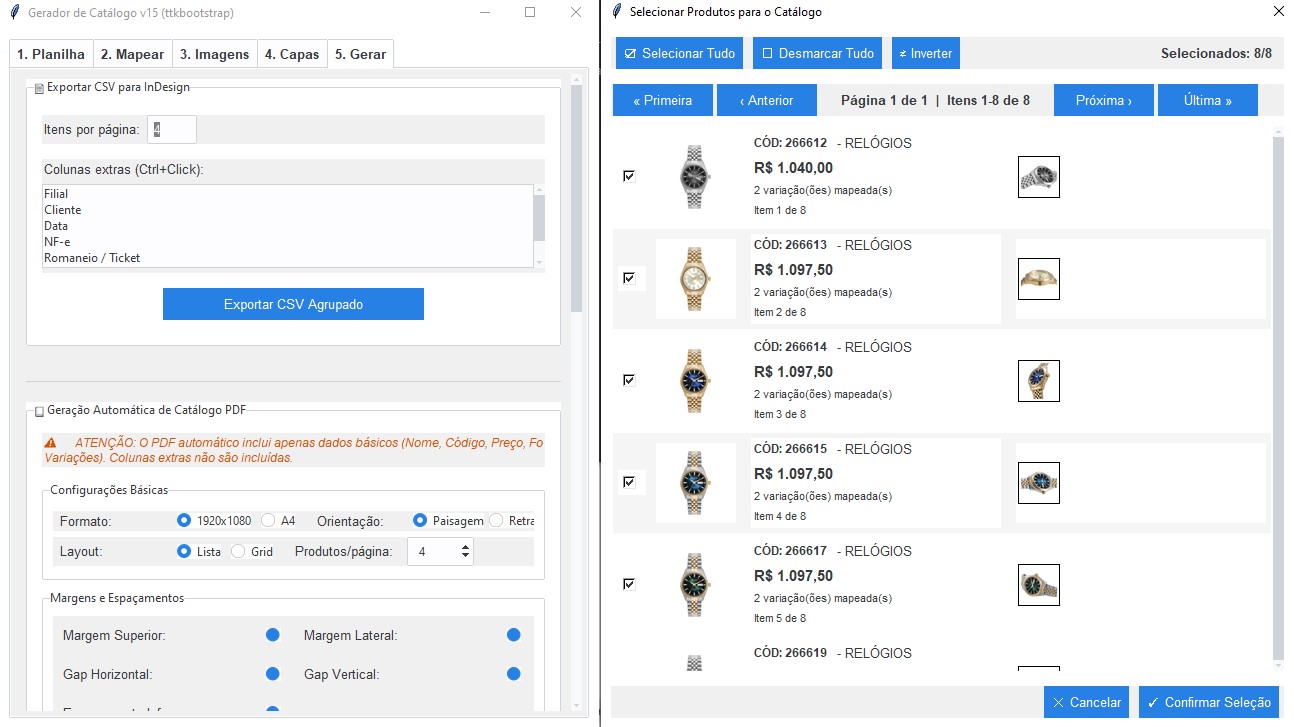
Task: Uncheck product 266612 in the selection list
Action: click(x=629, y=175)
